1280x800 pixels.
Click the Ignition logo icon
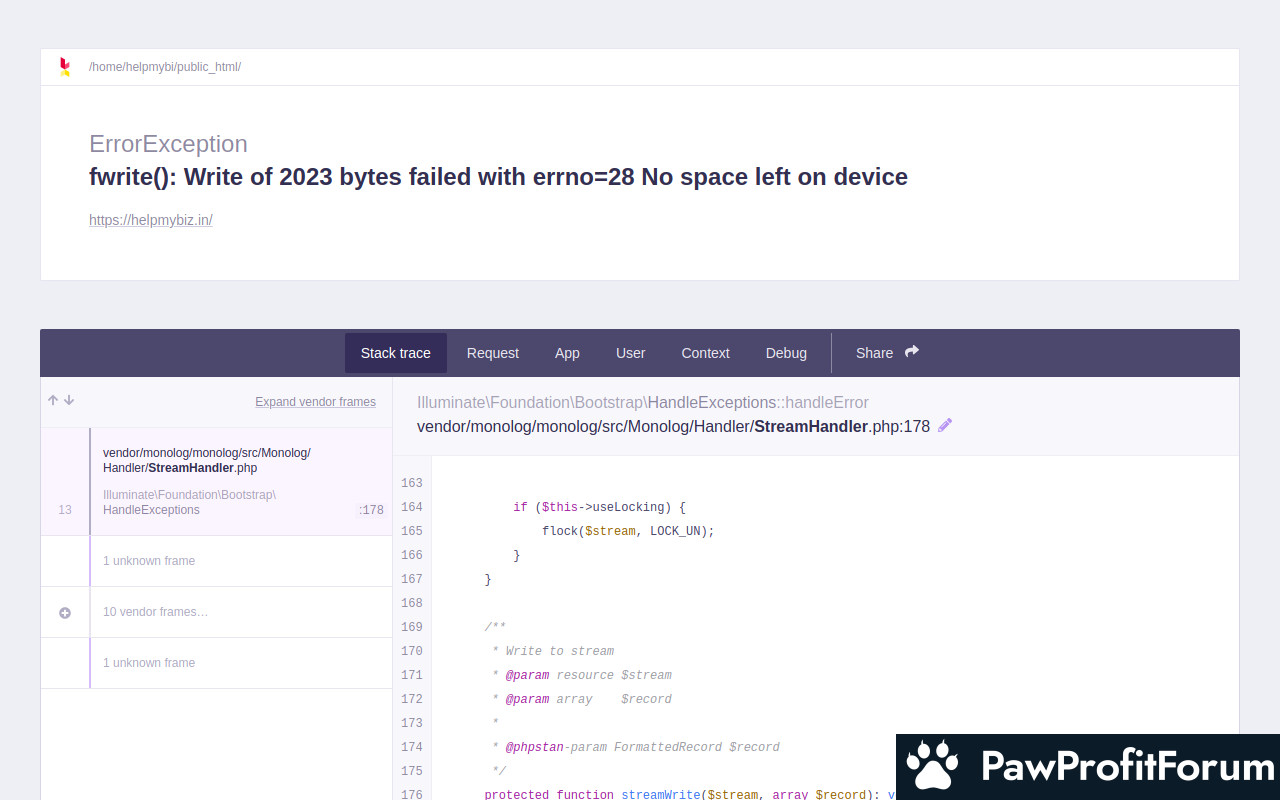[65, 67]
